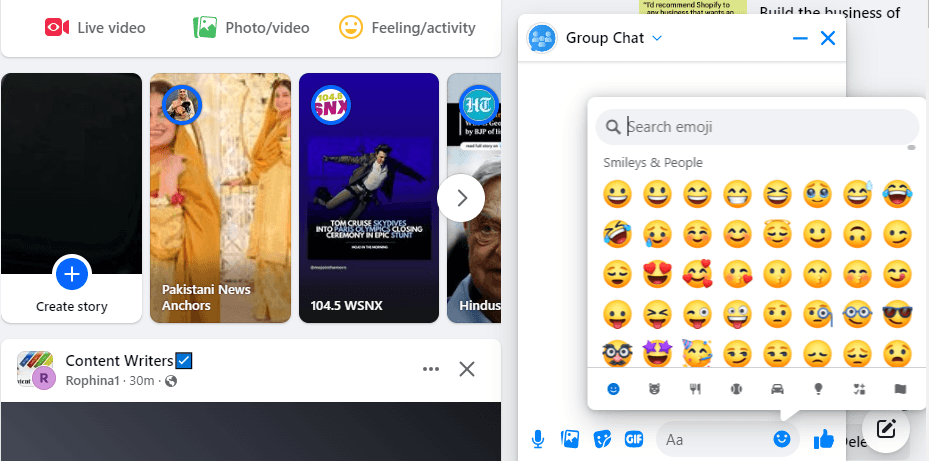Click the Create story plus button
The image size is (929, 461).
72,274
